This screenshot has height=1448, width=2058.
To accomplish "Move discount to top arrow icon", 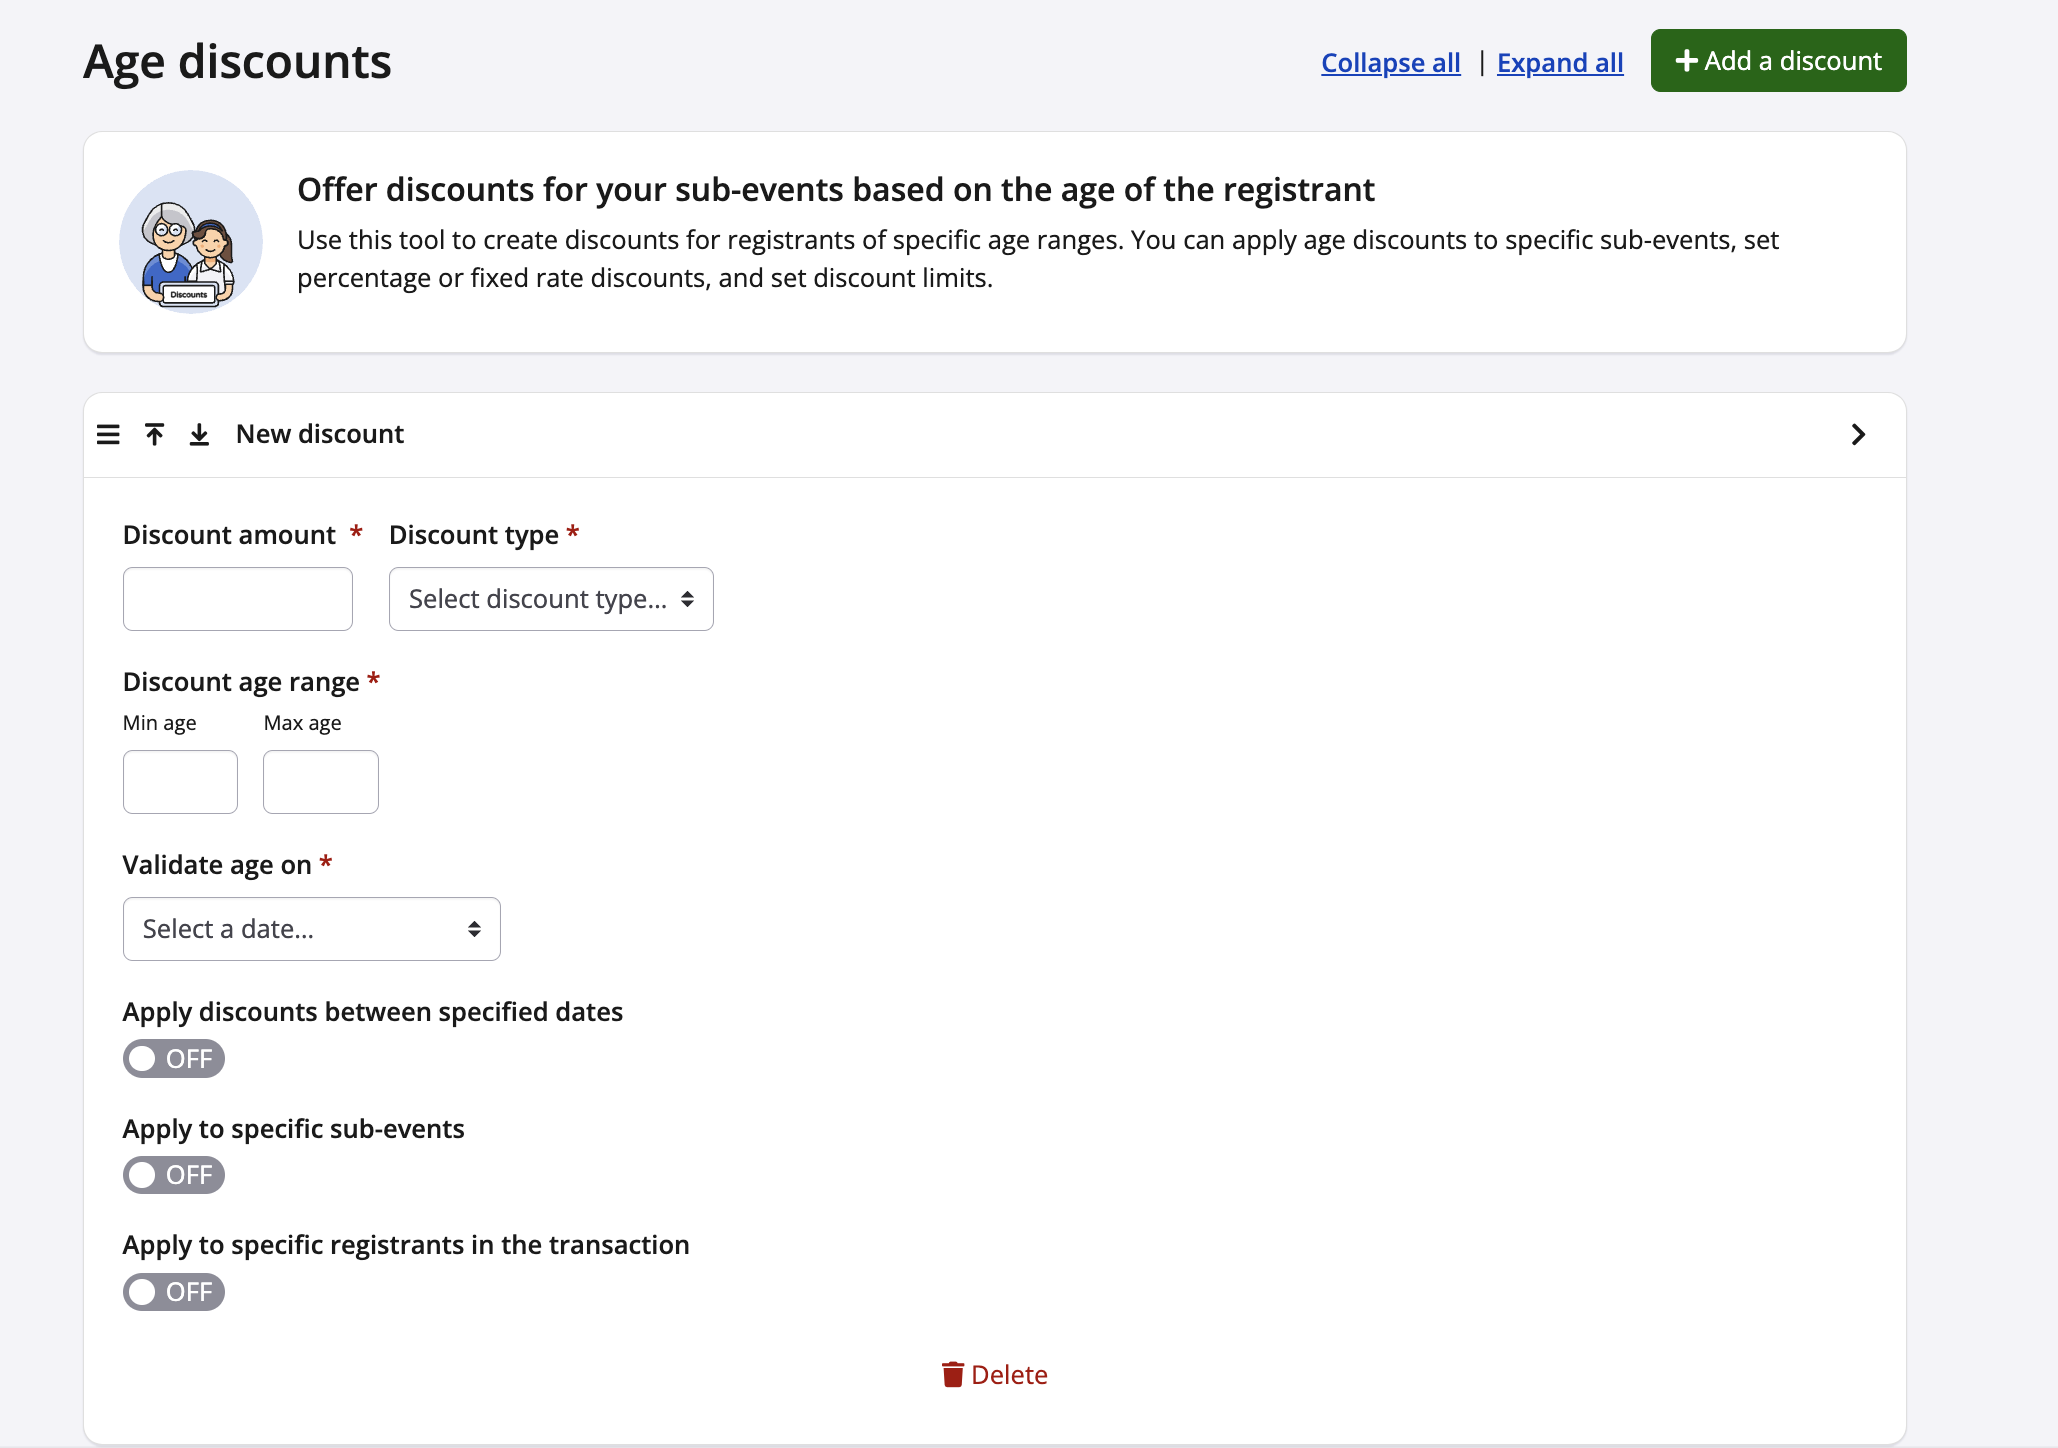I will [154, 434].
